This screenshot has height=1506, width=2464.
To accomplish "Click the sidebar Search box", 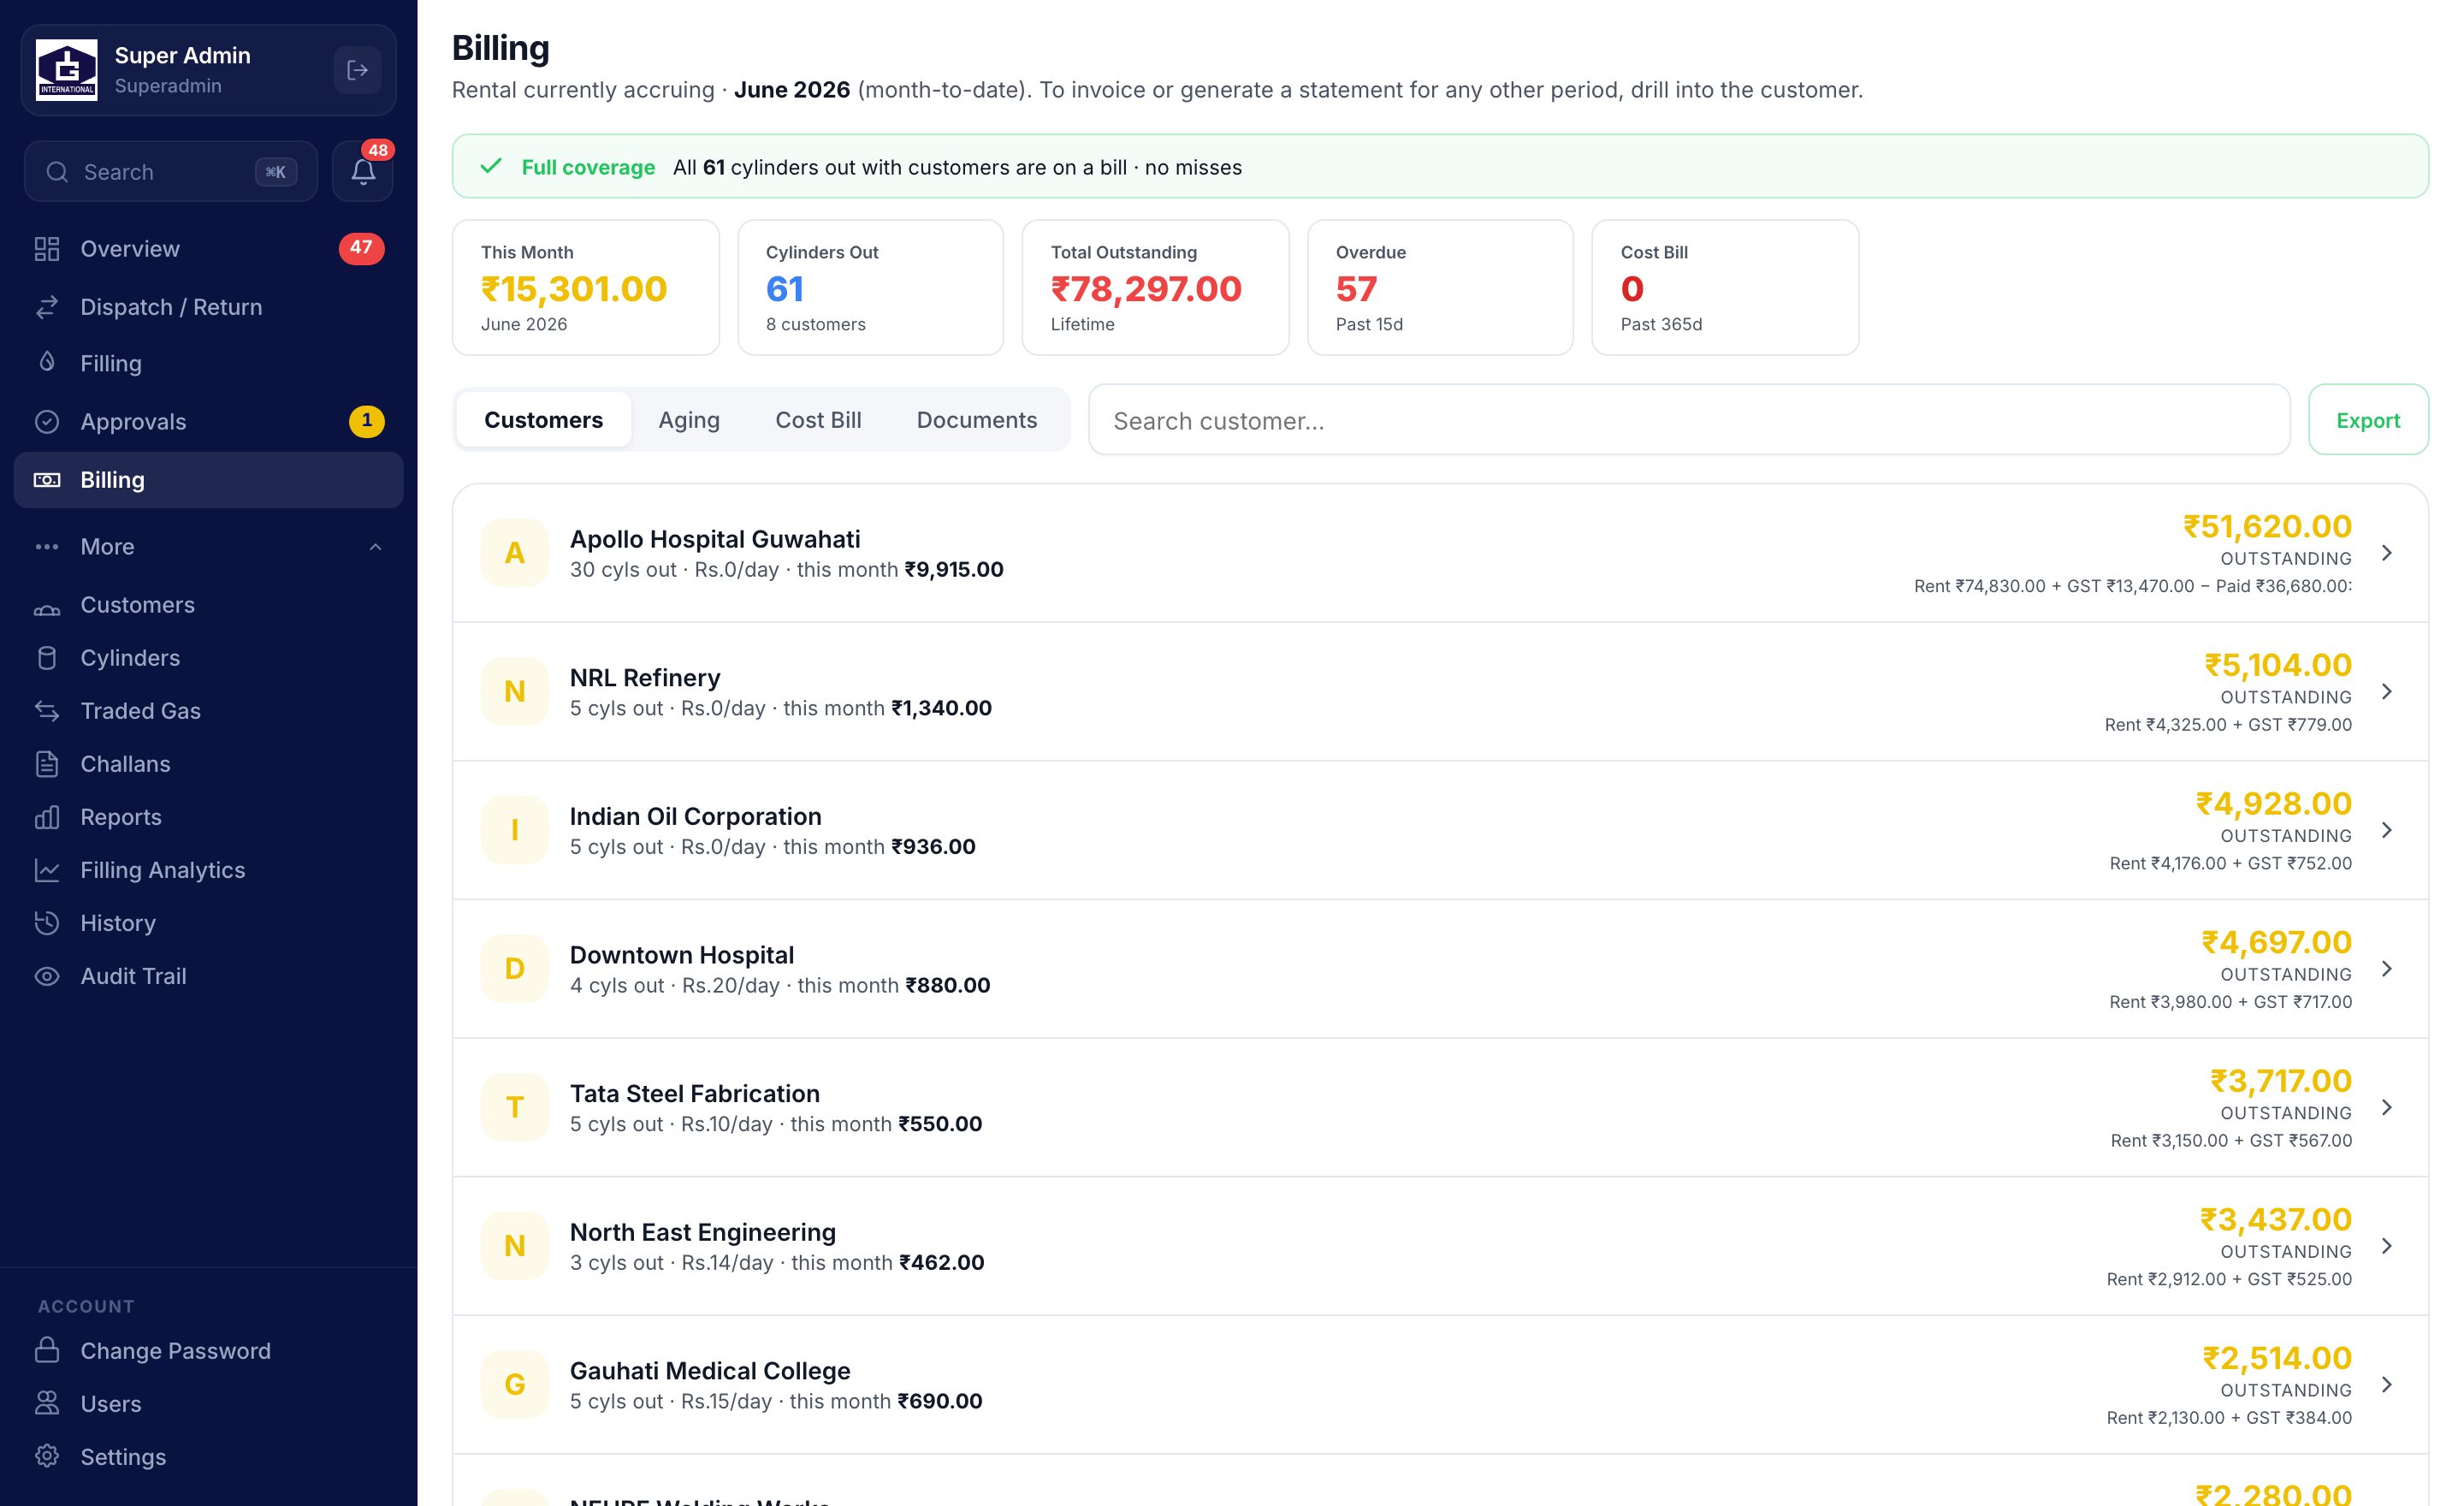I will 171,171.
